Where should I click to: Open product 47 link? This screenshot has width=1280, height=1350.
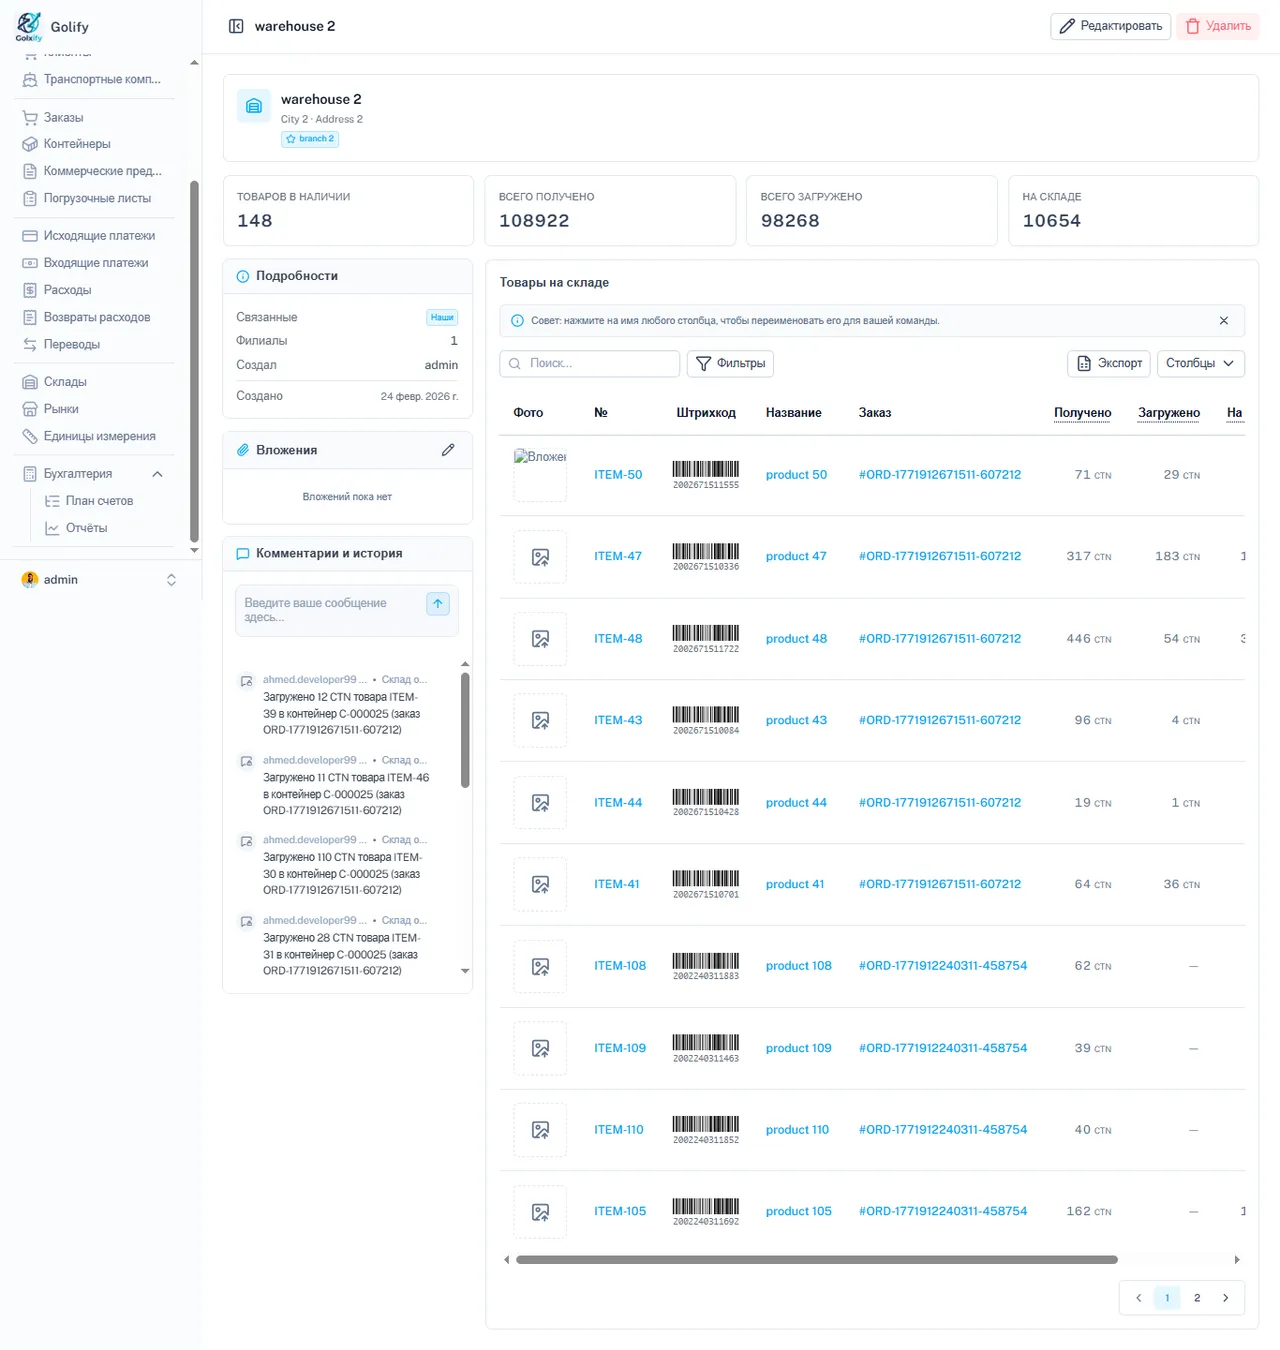point(796,557)
